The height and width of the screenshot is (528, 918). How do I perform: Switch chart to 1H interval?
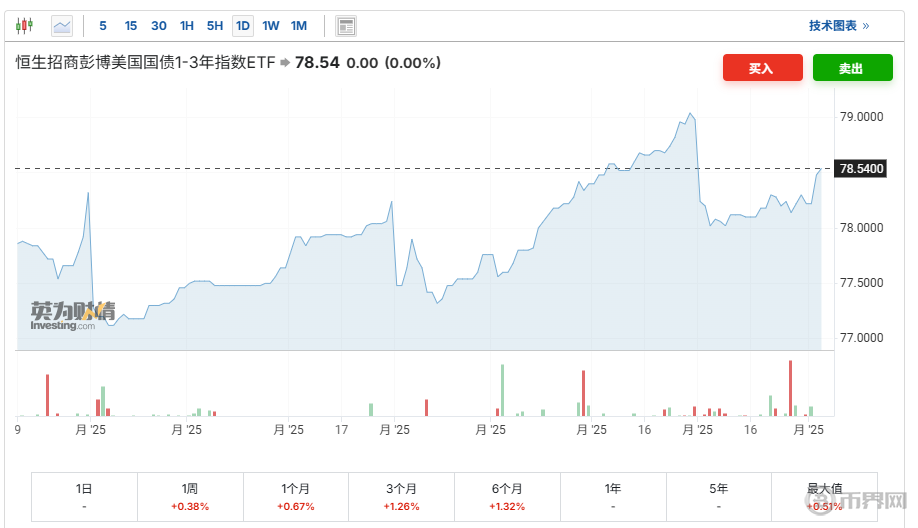coord(187,25)
